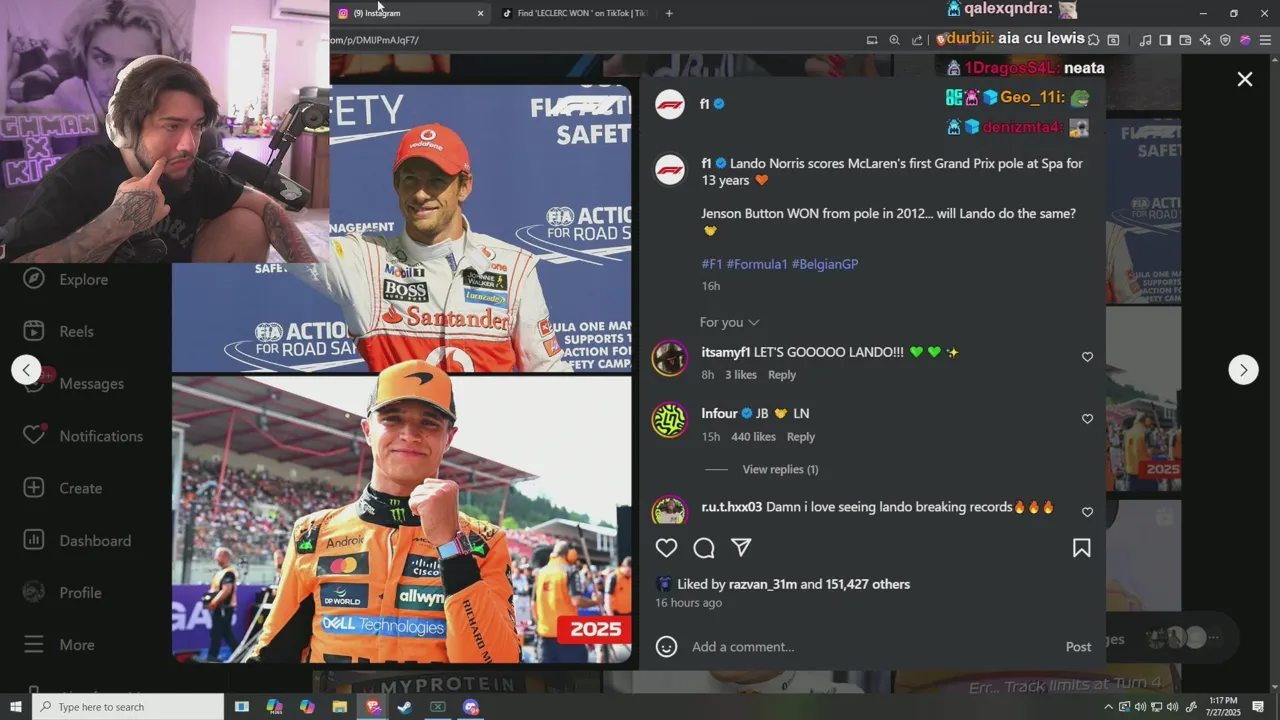Image resolution: width=1280 pixels, height=720 pixels.
Task: Like the f1 post with heart icon
Action: [666, 548]
